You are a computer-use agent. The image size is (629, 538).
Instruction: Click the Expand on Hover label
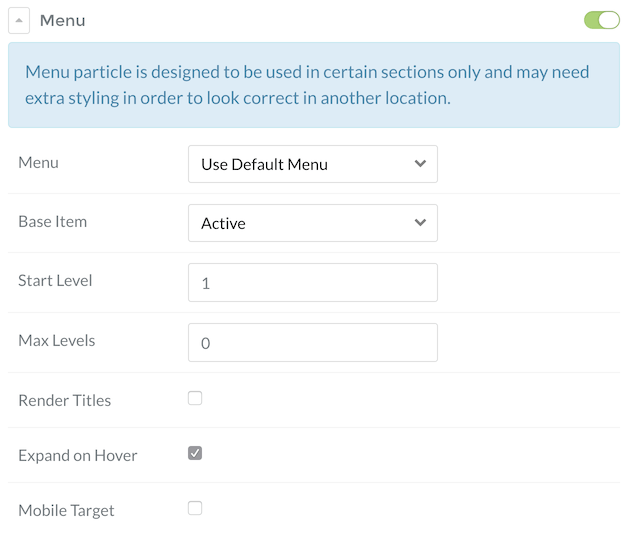78,455
